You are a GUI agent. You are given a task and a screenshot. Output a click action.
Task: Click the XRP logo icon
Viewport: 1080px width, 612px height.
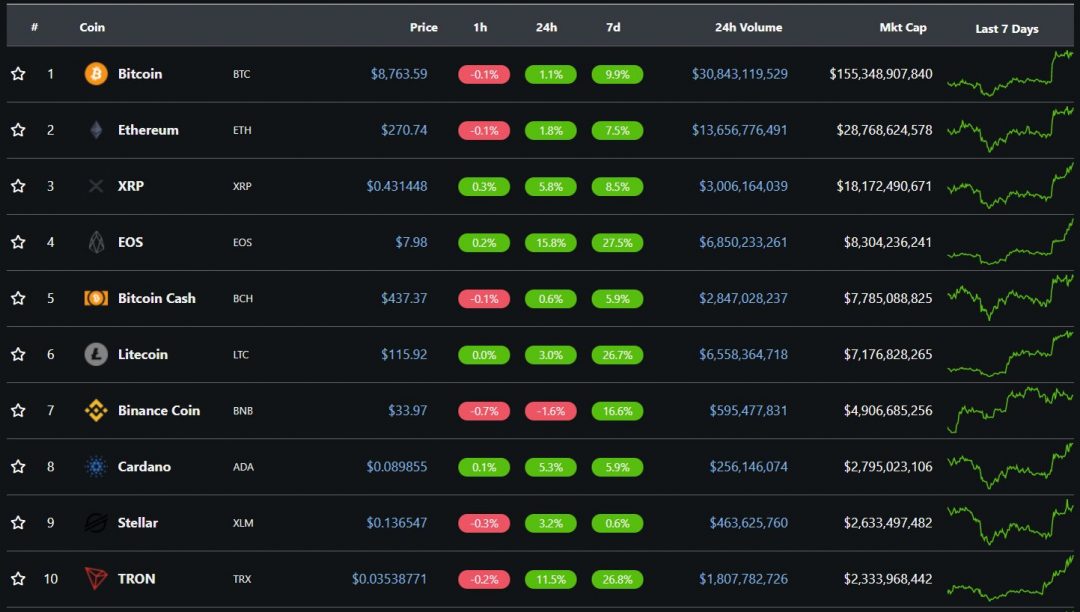click(96, 186)
